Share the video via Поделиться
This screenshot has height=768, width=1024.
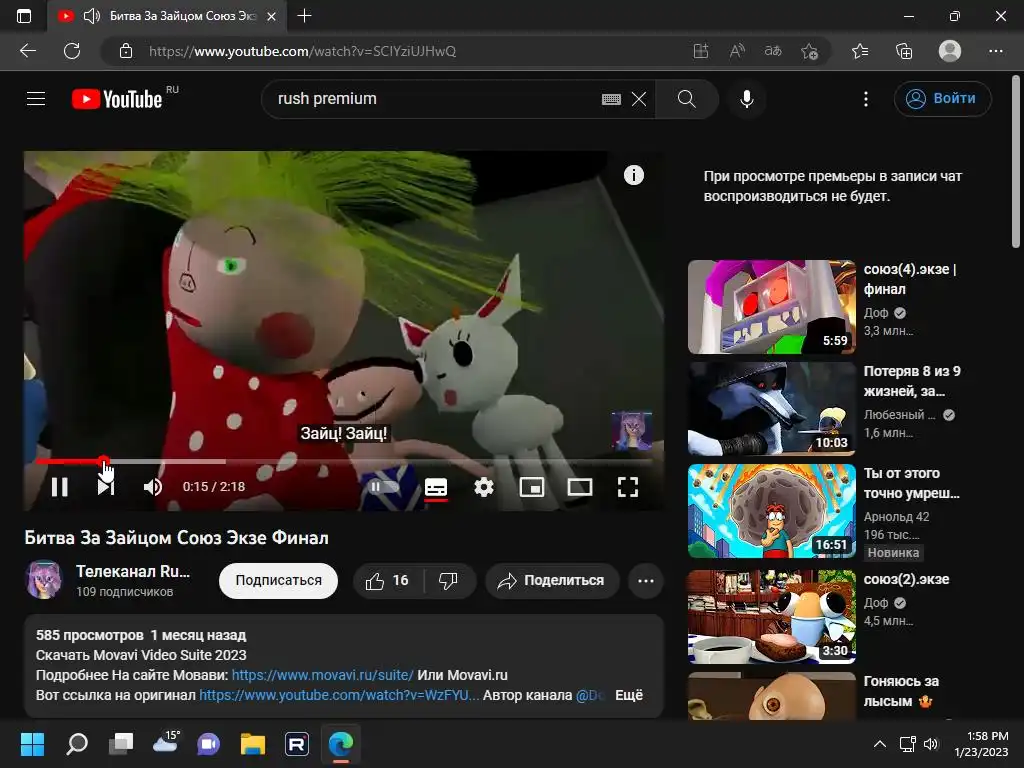tap(552, 581)
